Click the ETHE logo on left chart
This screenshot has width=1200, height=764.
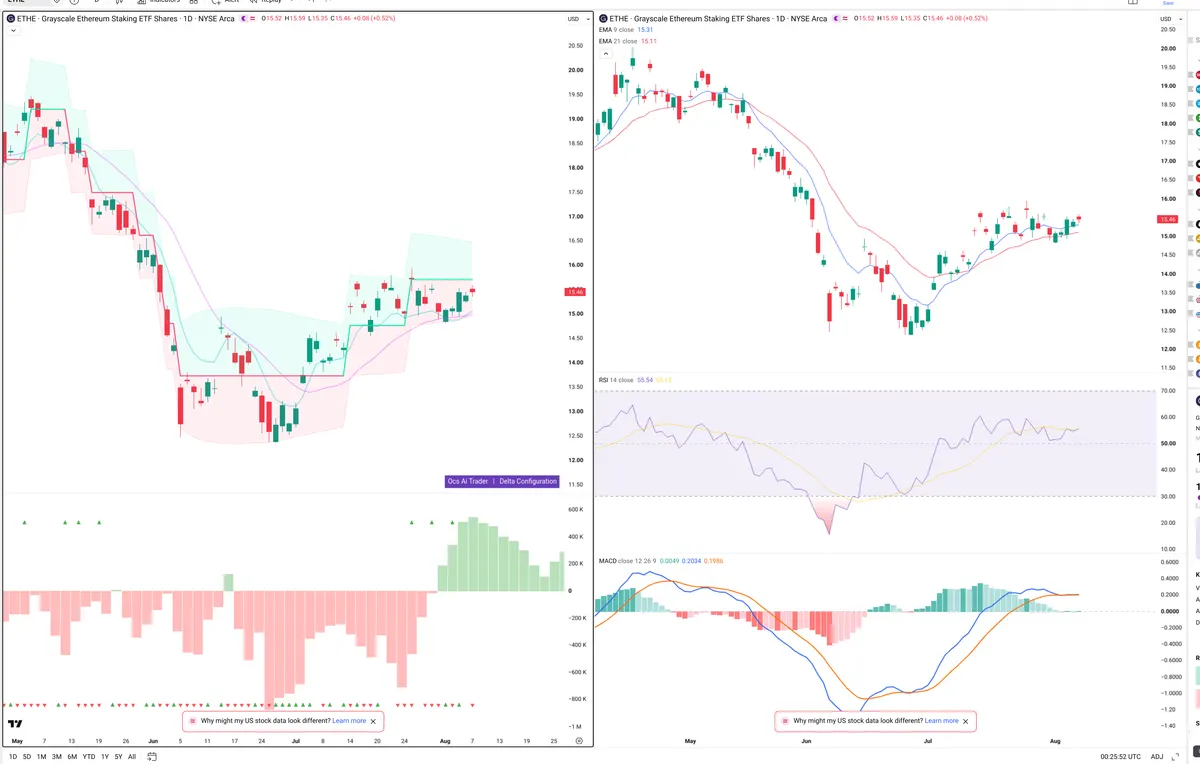pyautogui.click(x=10, y=18)
